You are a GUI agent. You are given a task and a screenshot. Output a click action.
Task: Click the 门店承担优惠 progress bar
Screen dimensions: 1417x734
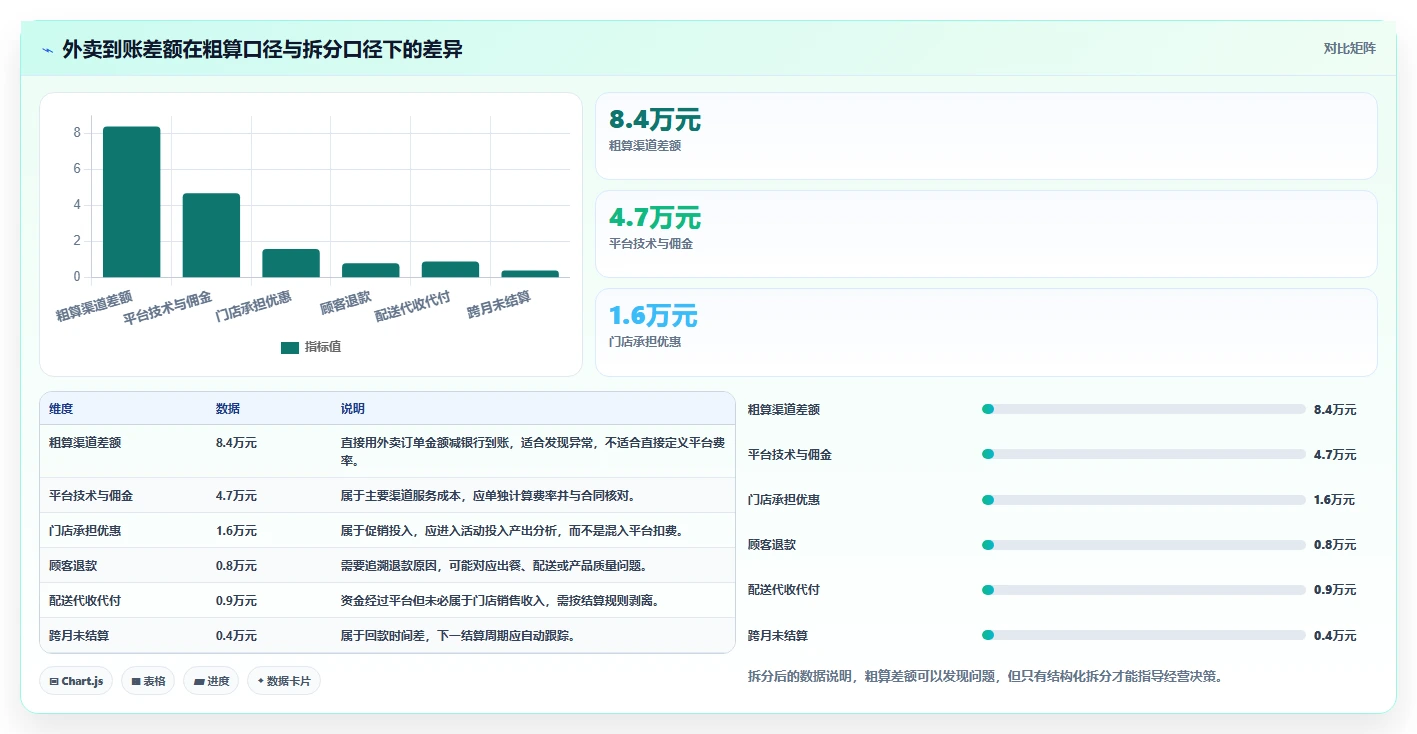pos(1144,499)
